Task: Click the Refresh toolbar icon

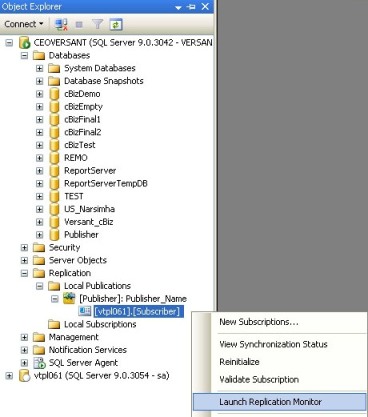Action: (x=116, y=25)
